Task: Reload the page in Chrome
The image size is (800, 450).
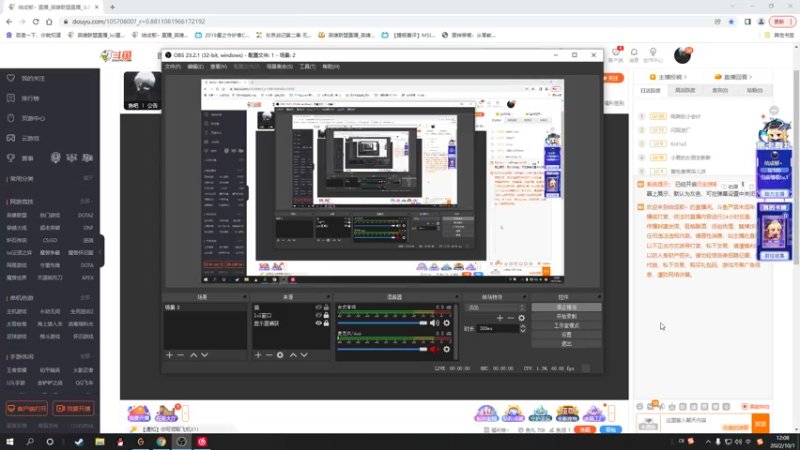Action: (36, 21)
